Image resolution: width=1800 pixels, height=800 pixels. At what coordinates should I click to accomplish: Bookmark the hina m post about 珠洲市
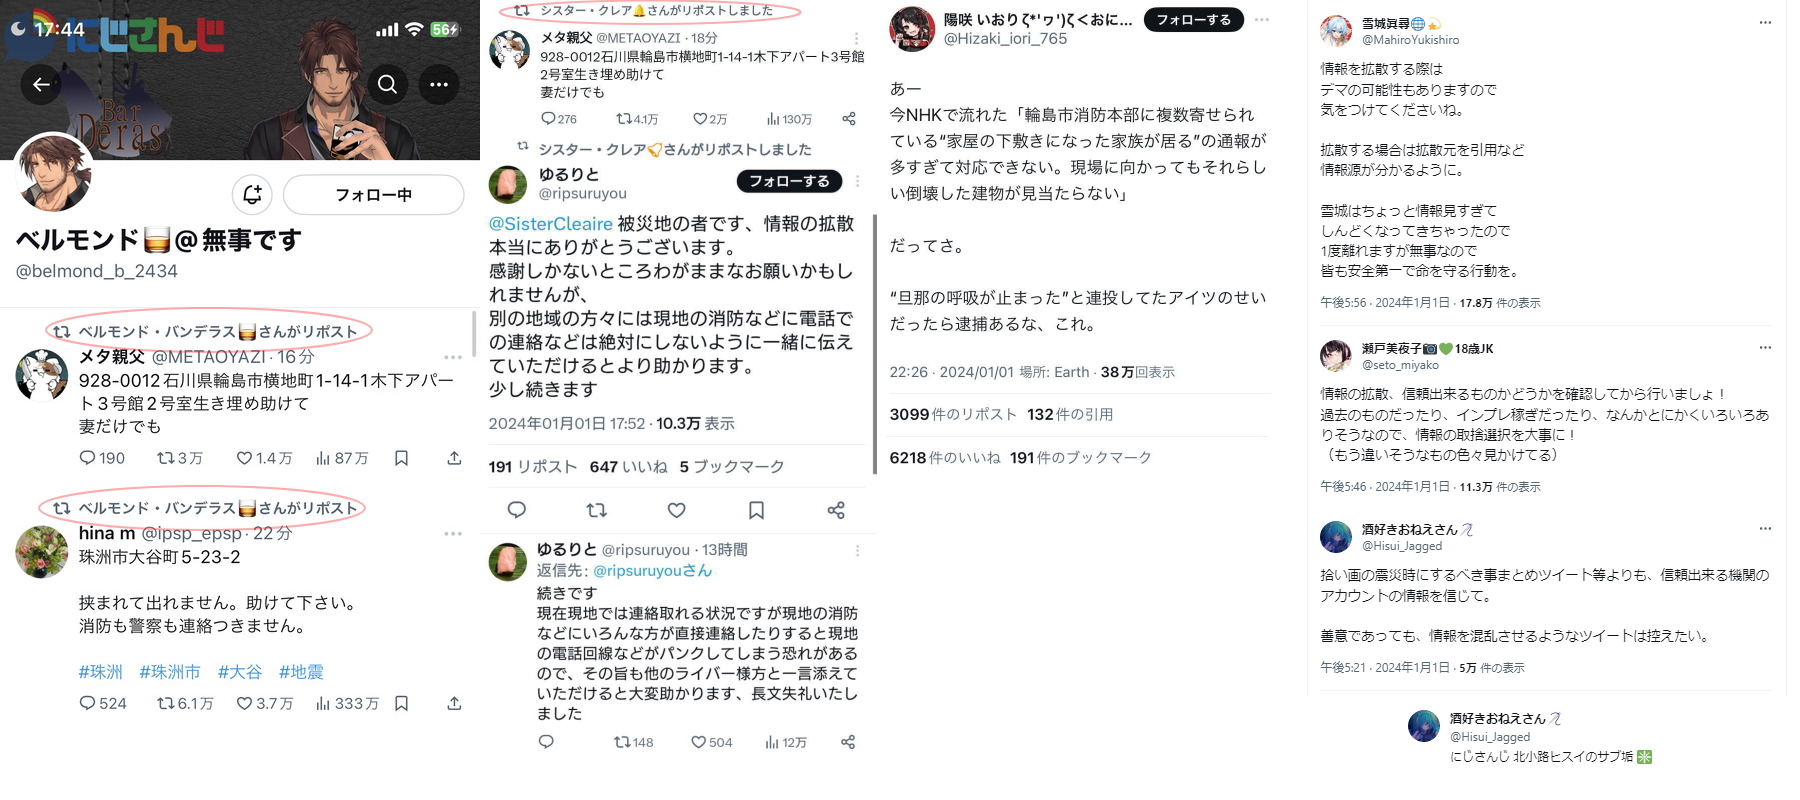[401, 703]
